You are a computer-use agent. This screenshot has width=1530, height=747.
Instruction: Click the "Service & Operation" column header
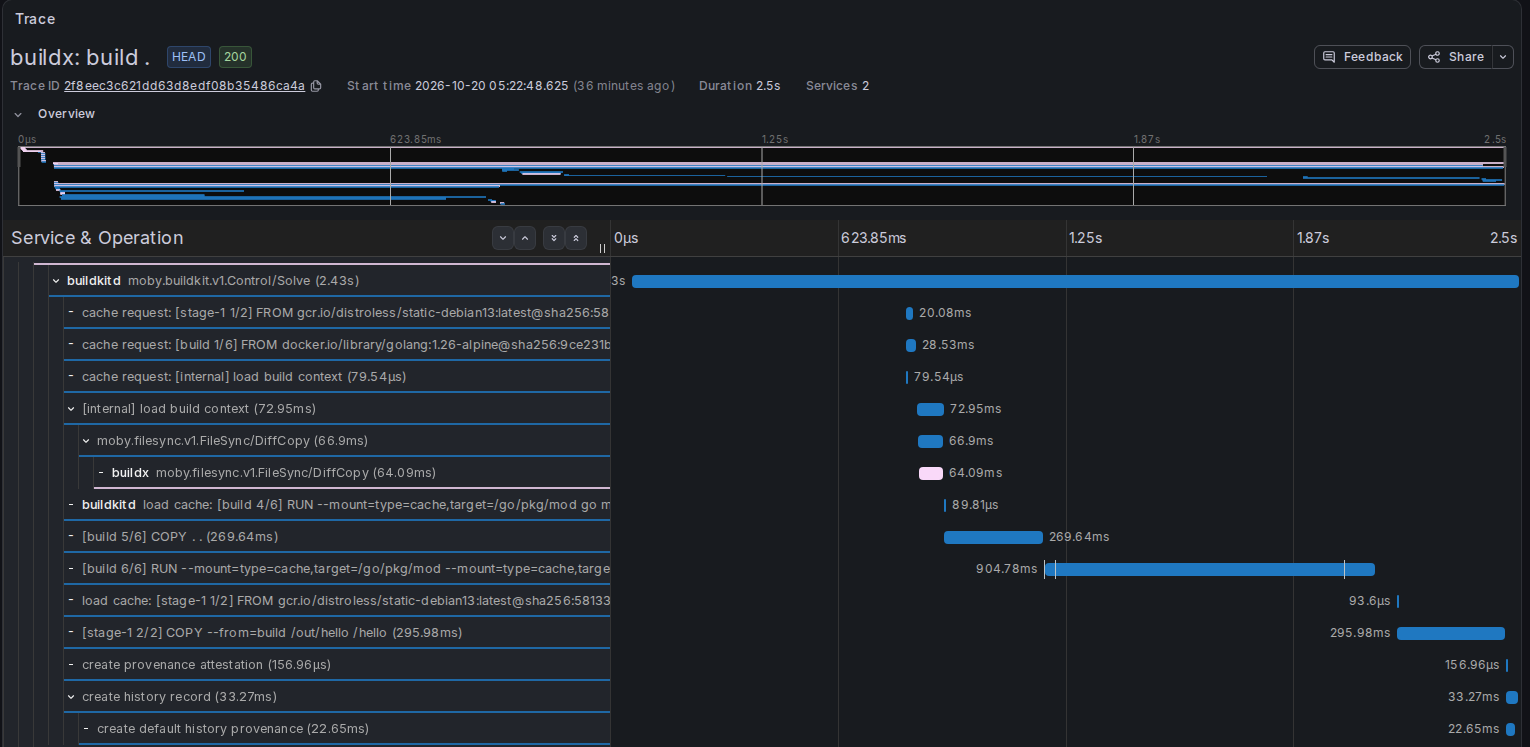(97, 238)
